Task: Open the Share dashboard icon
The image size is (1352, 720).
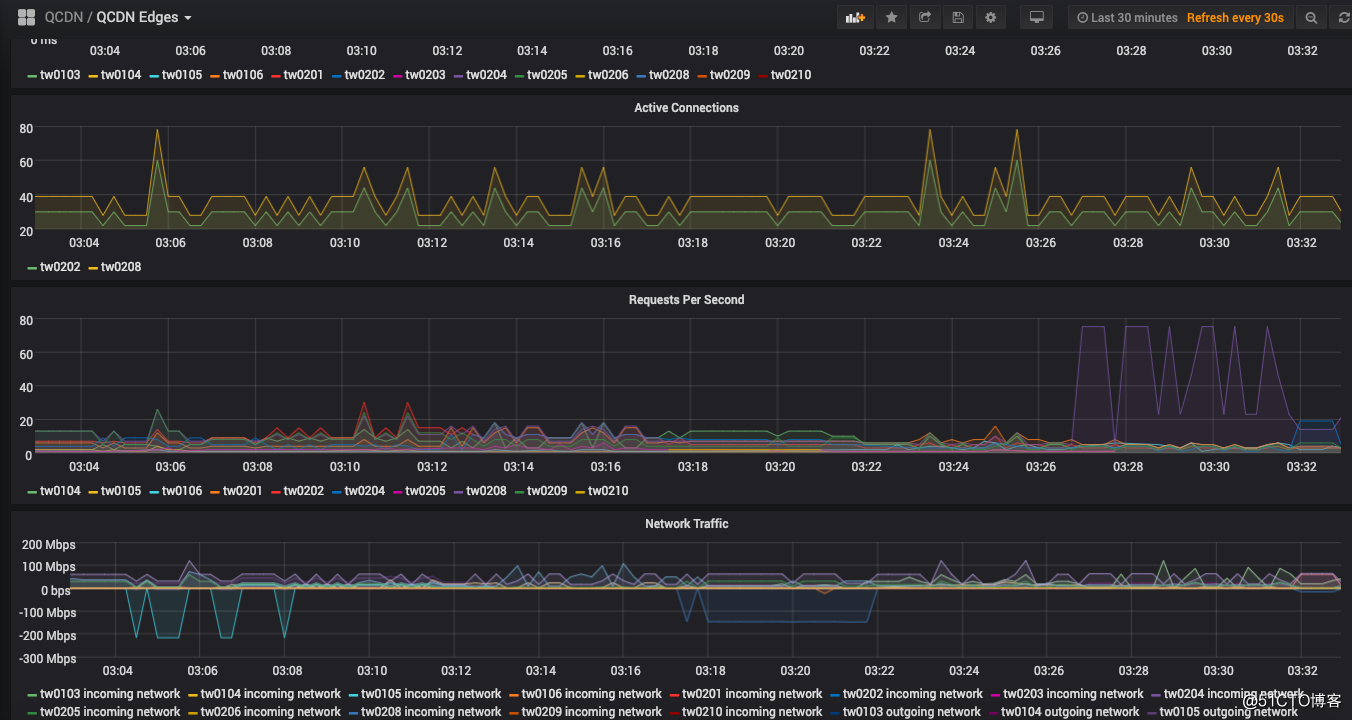Action: tap(925, 17)
